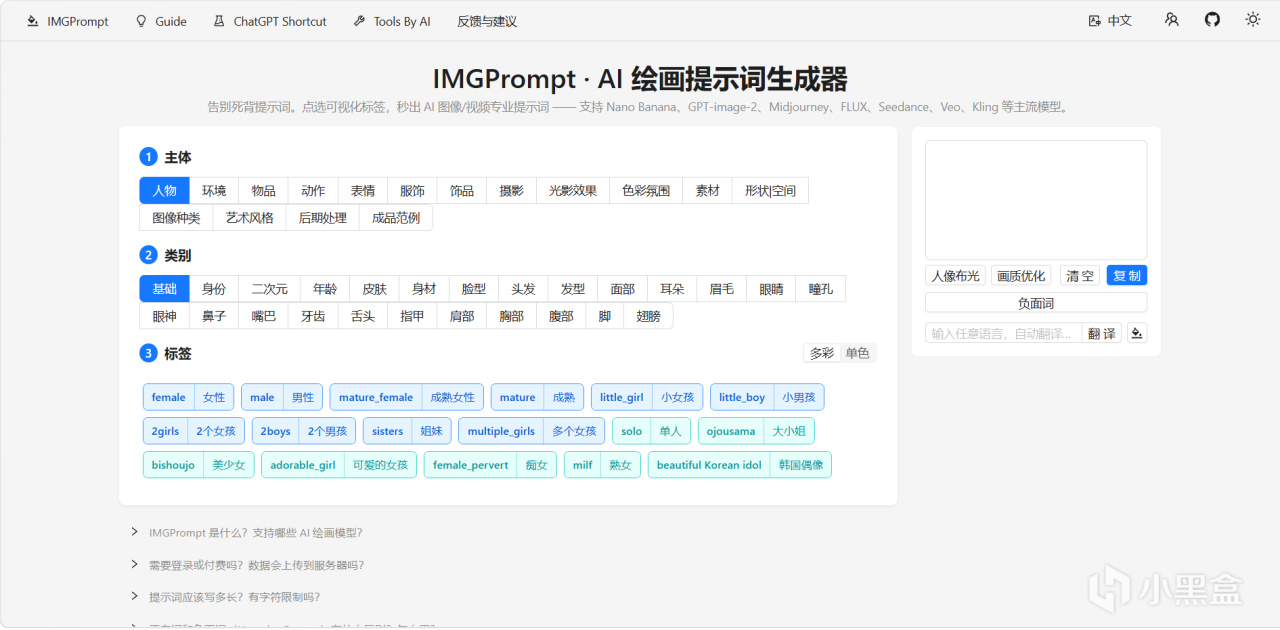Expand the '提示词应该写多长' FAQ question
Viewport: 1280px width, 630px height.
(x=234, y=597)
